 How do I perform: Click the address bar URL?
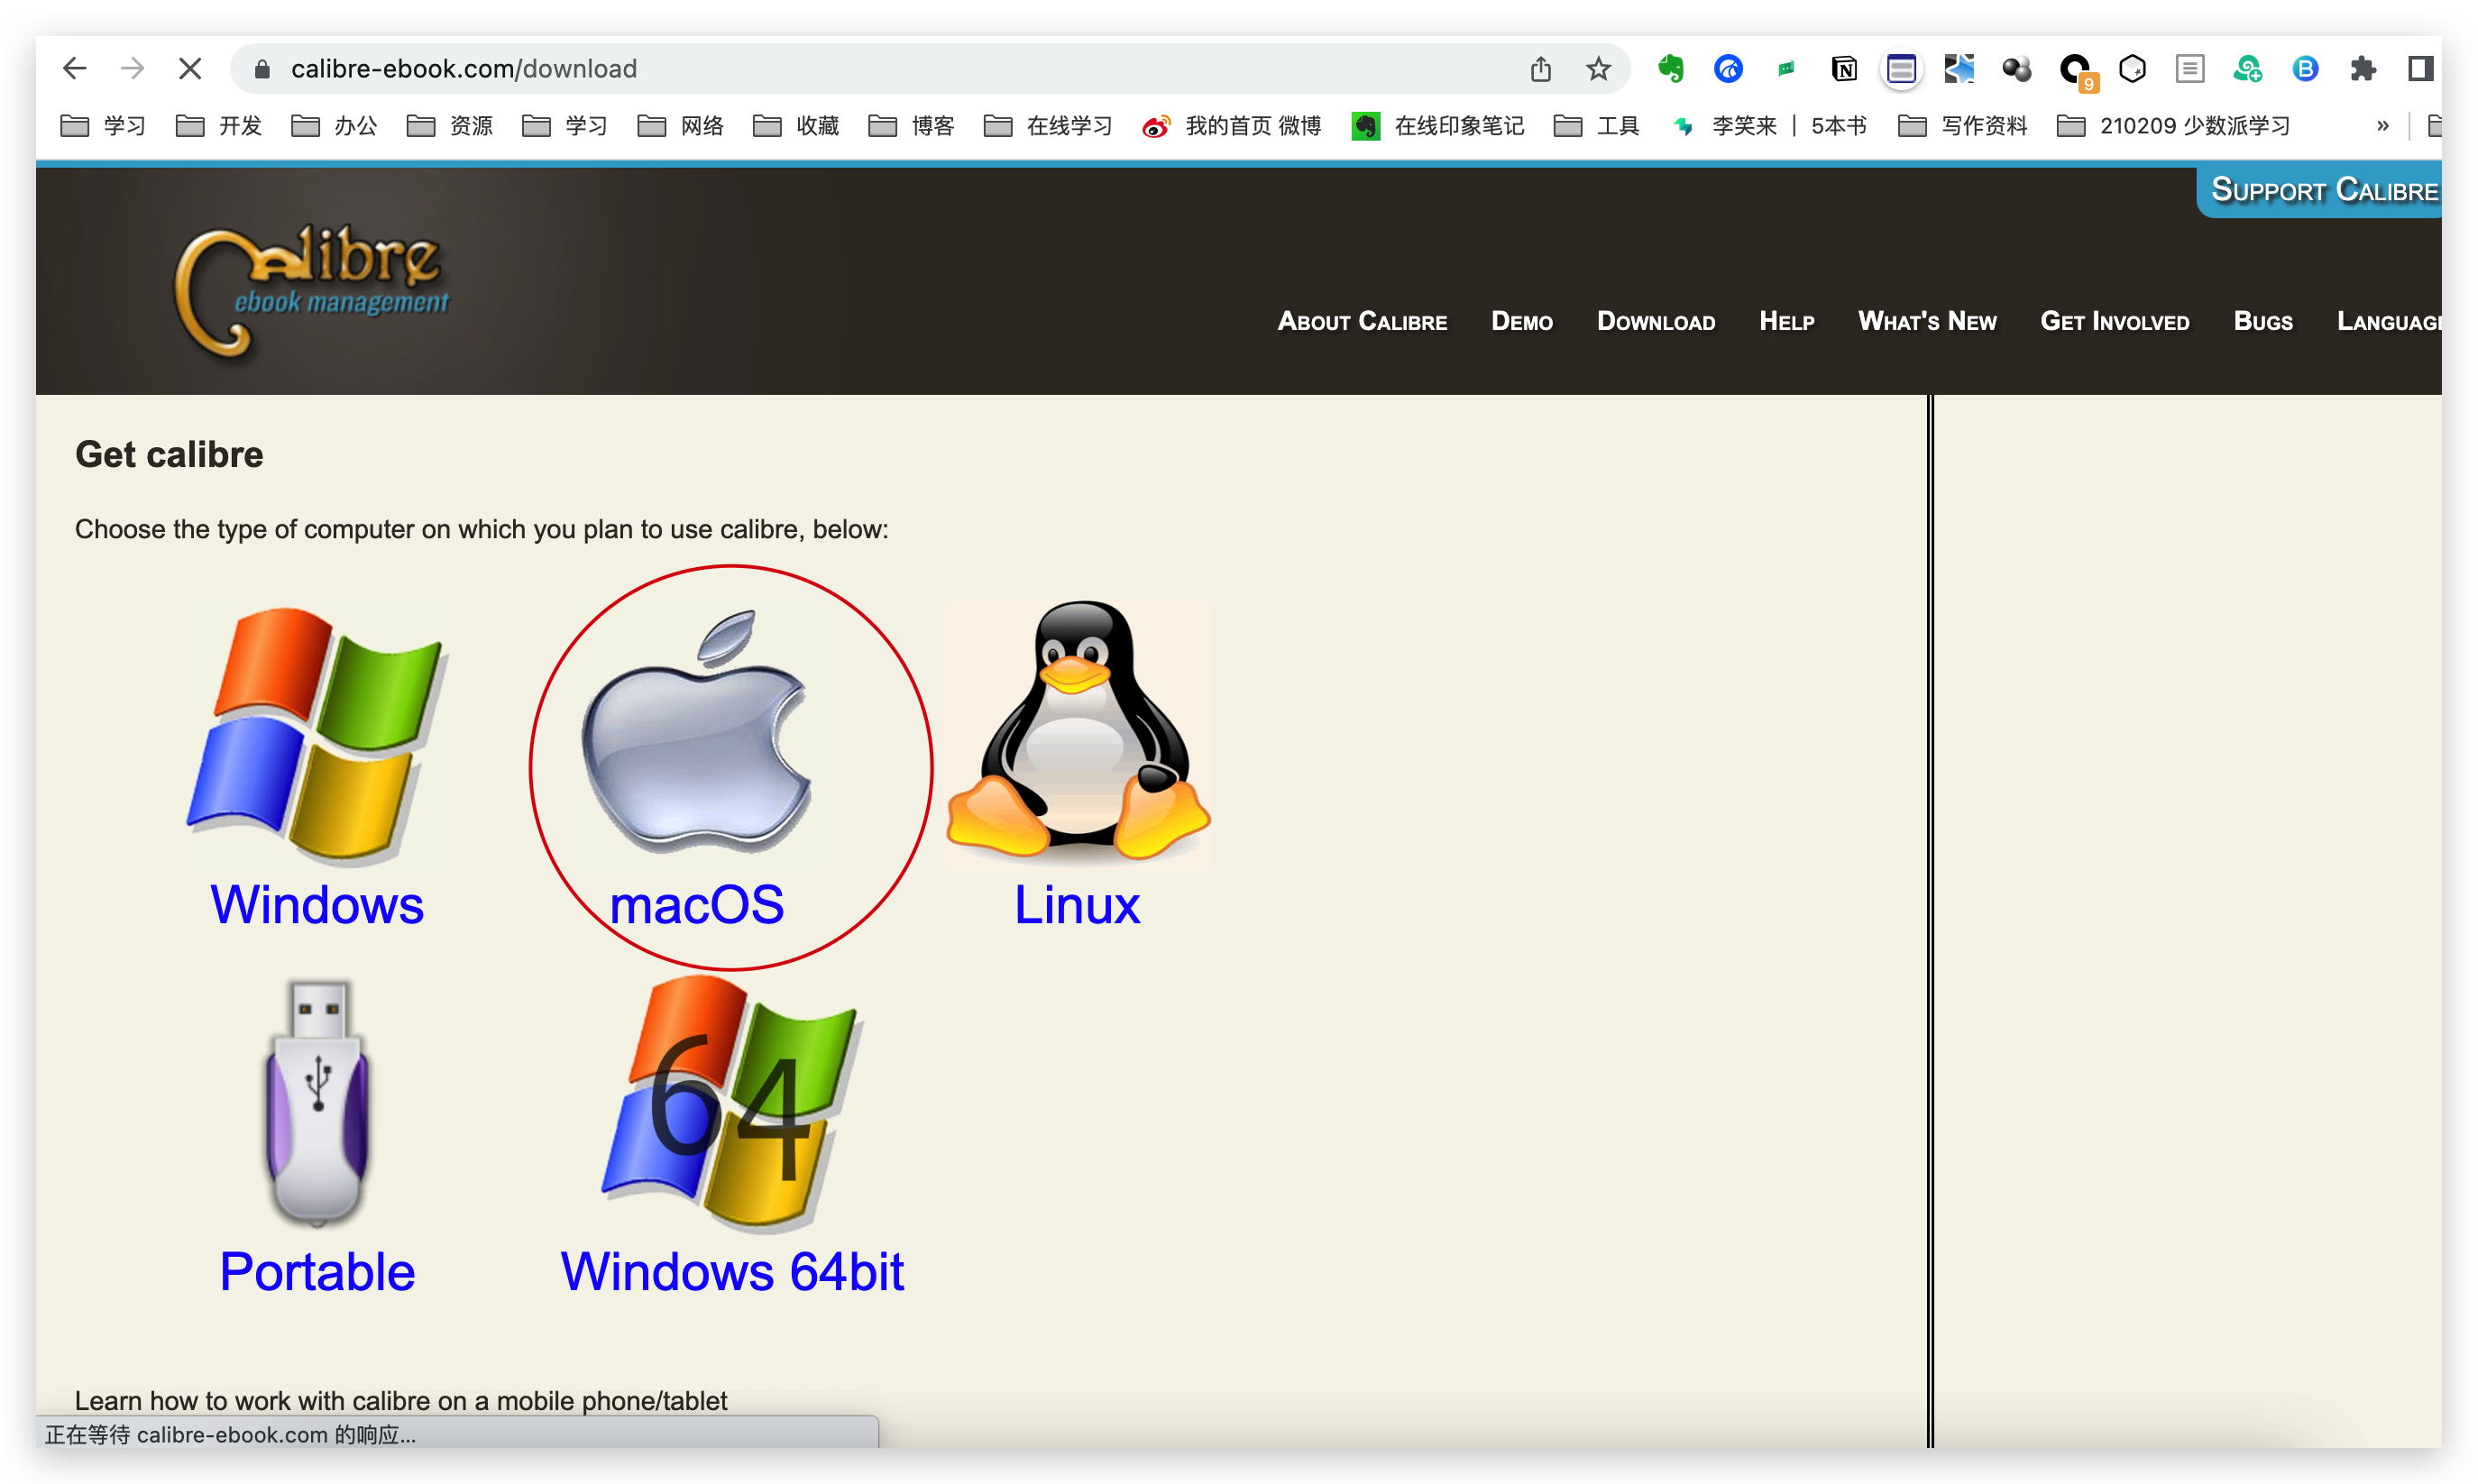pyautogui.click(x=463, y=68)
